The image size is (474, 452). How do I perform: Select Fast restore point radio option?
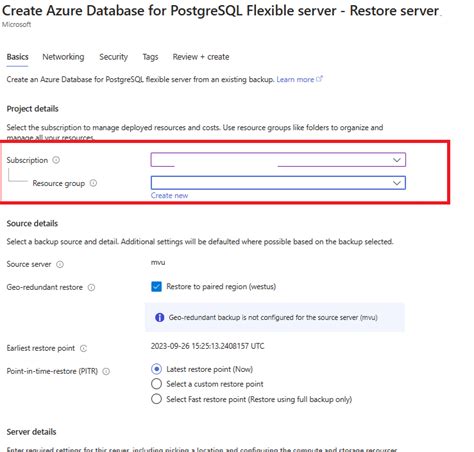(x=156, y=399)
